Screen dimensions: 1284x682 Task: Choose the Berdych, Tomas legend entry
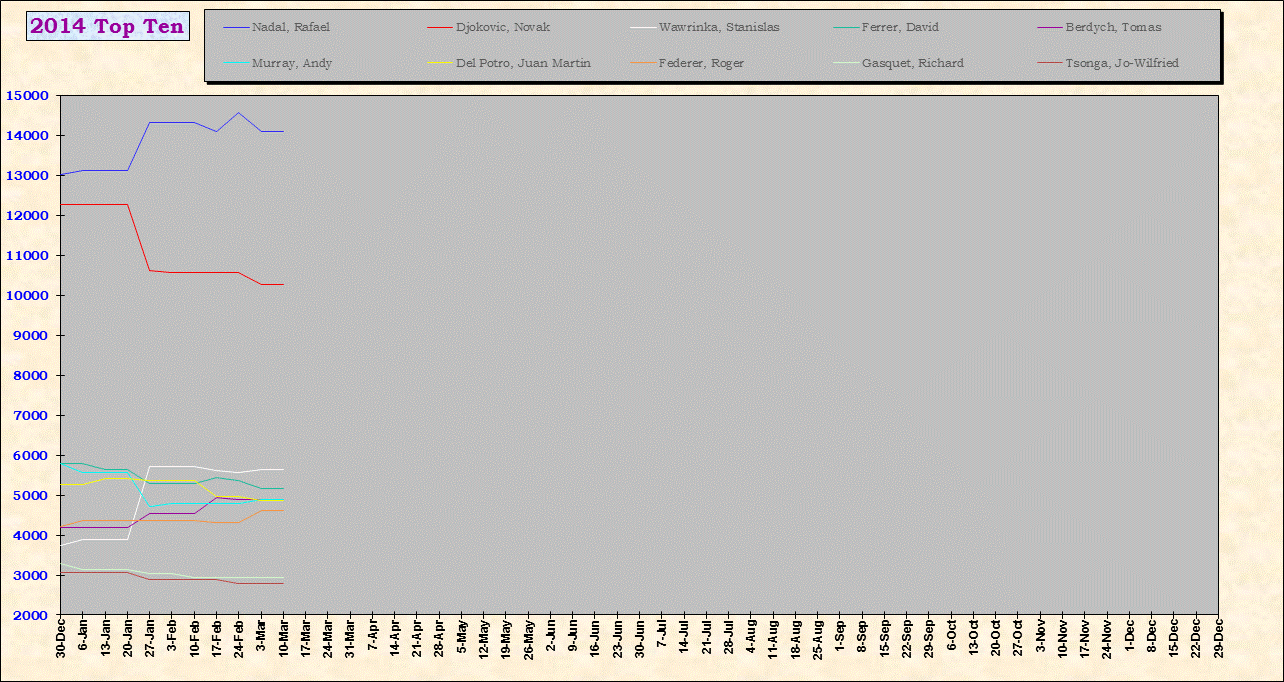coord(1113,27)
